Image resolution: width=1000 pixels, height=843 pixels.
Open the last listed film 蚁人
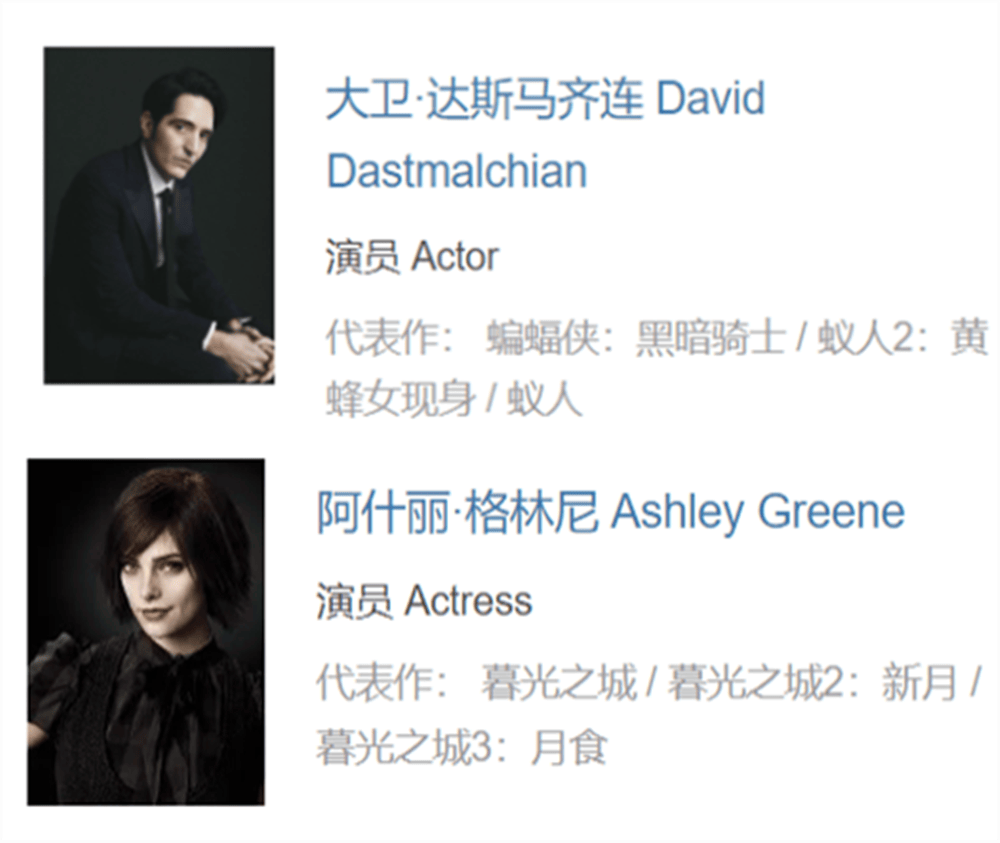544,400
